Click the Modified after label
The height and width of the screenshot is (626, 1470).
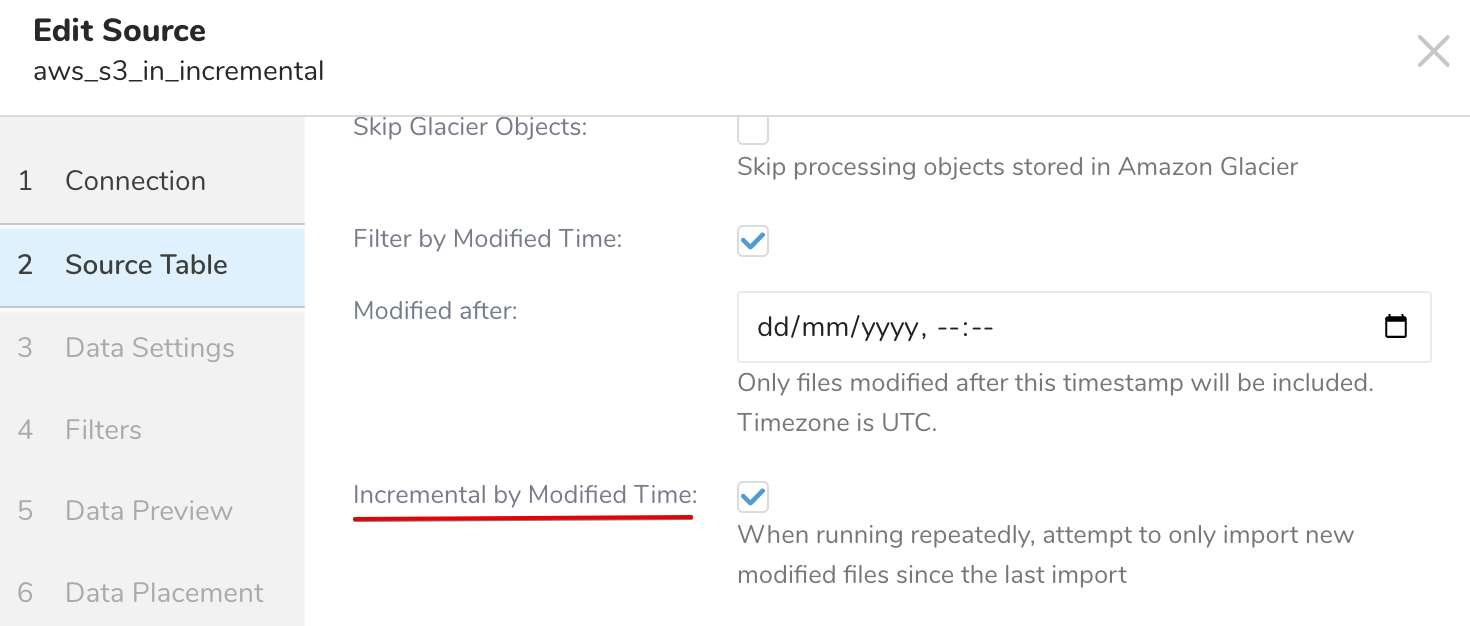(x=435, y=311)
